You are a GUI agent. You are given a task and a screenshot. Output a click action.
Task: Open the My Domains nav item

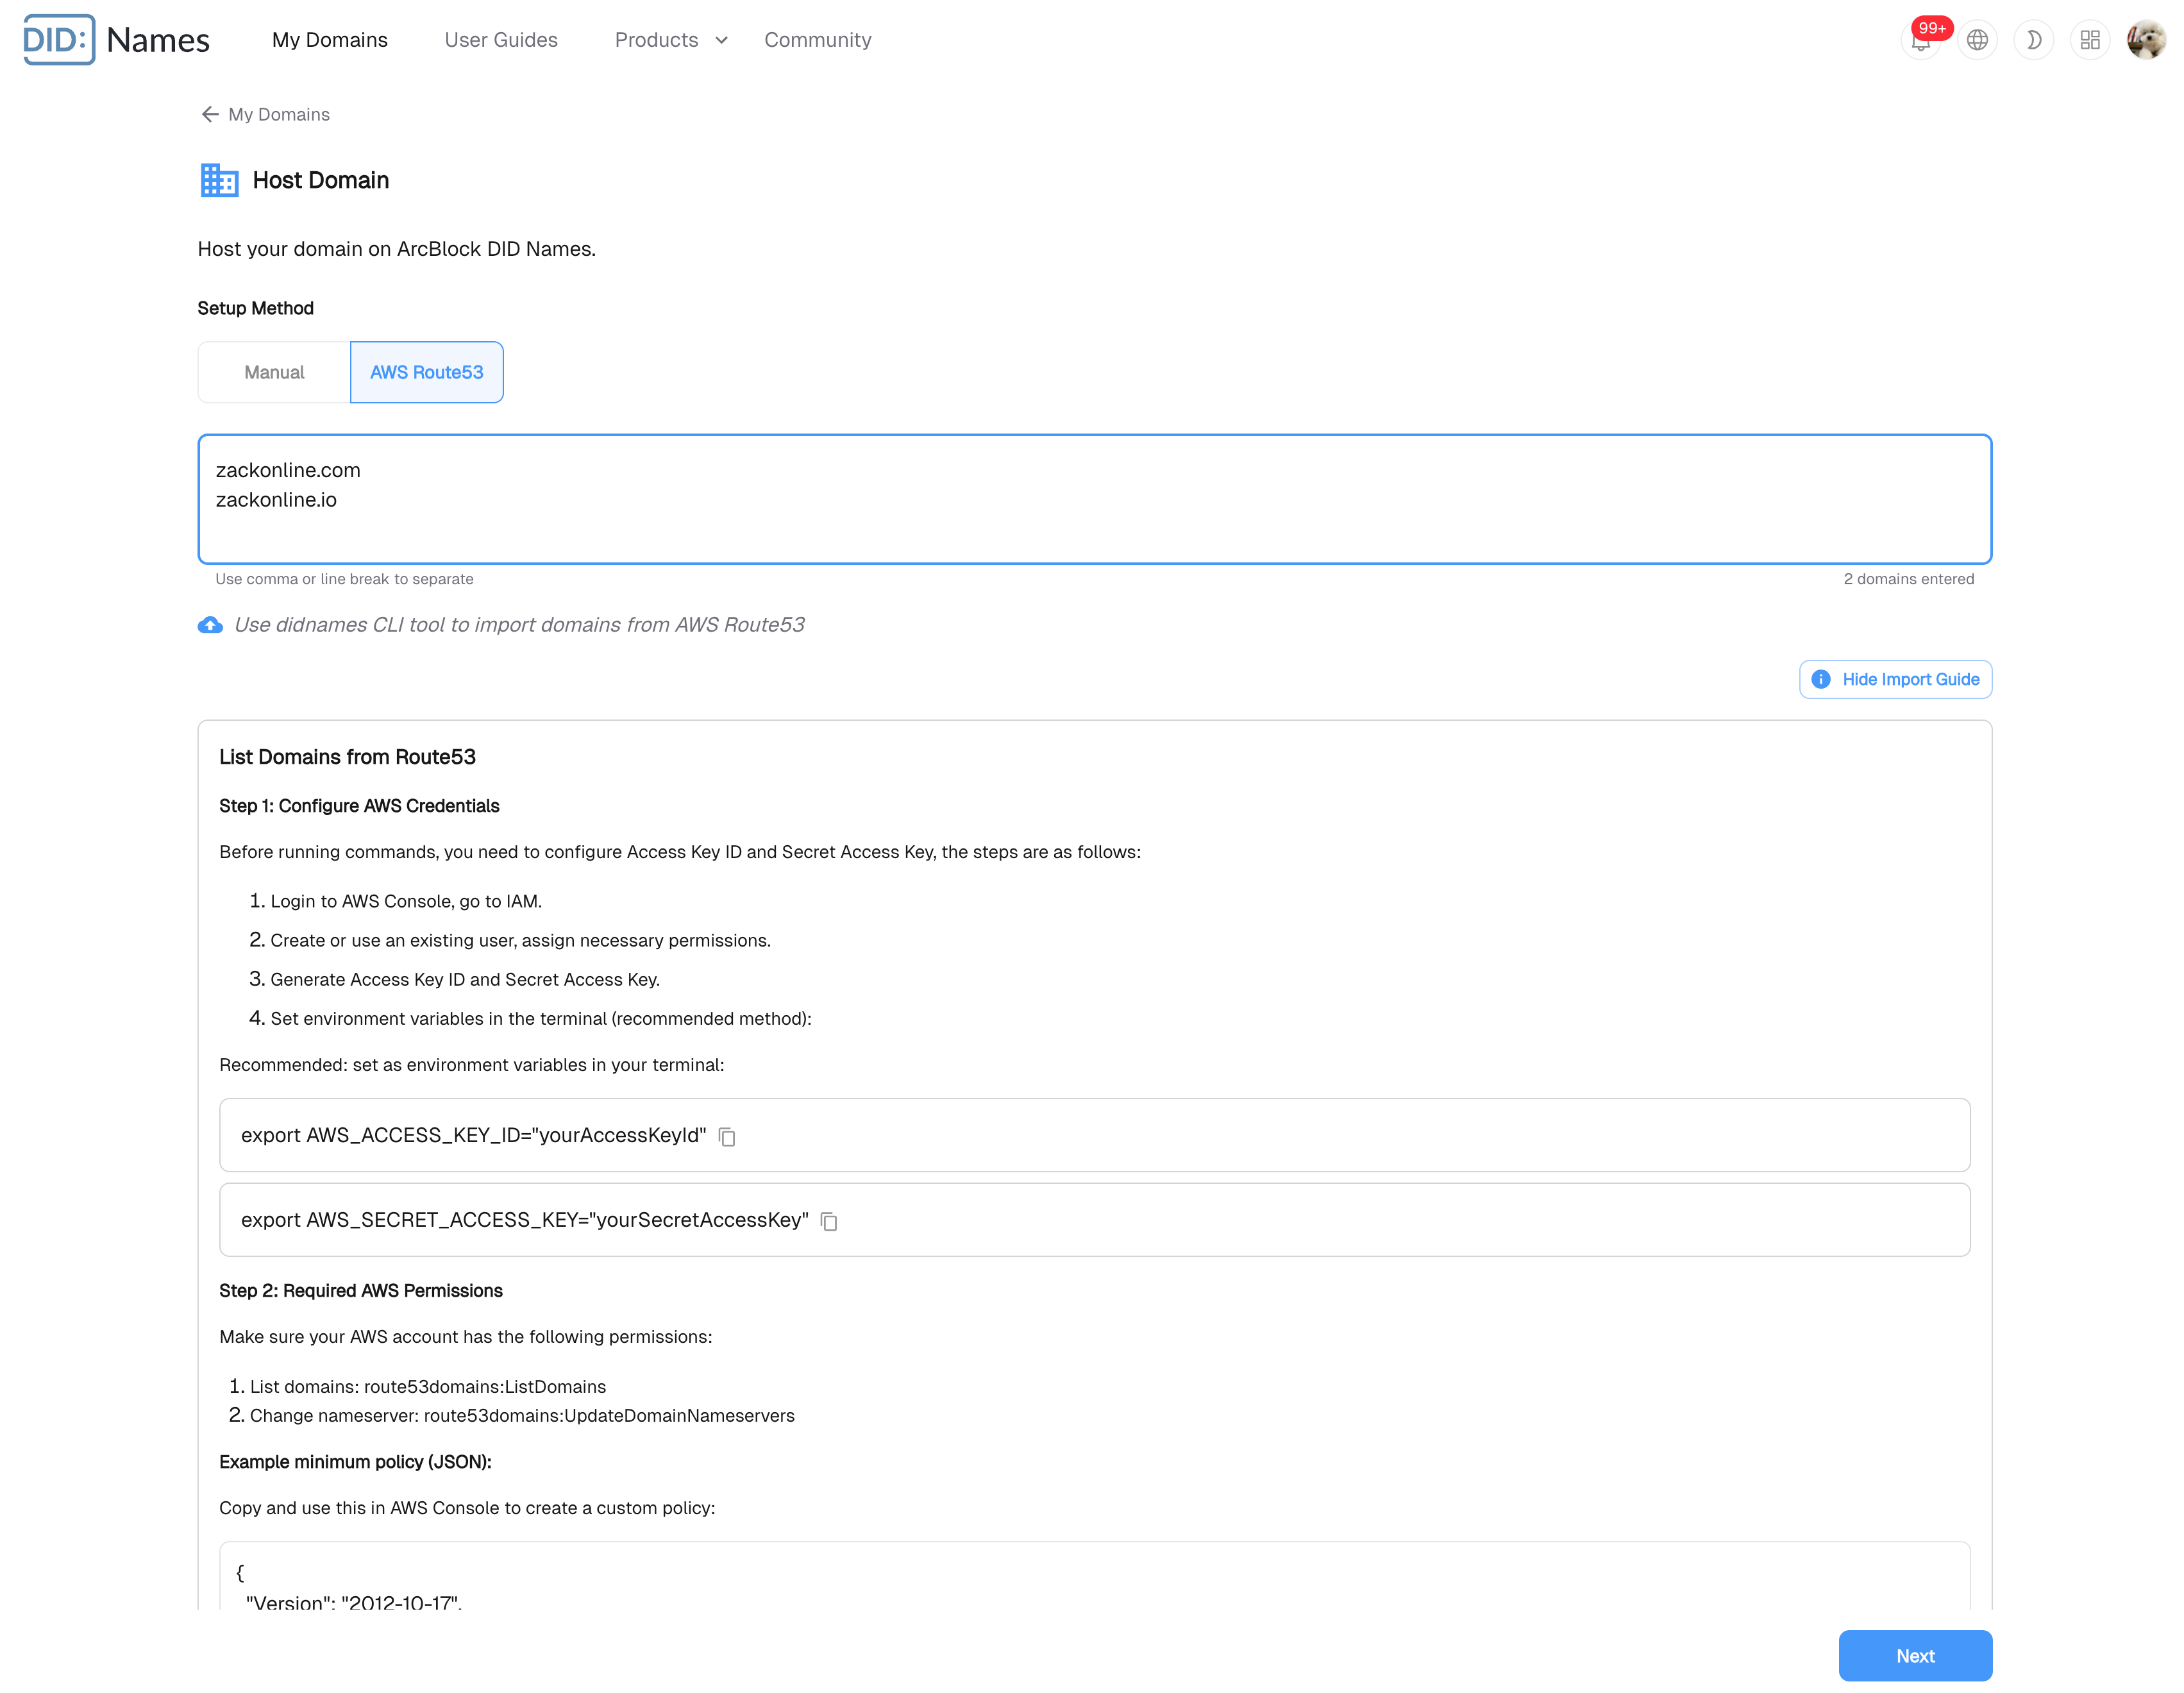(x=330, y=40)
